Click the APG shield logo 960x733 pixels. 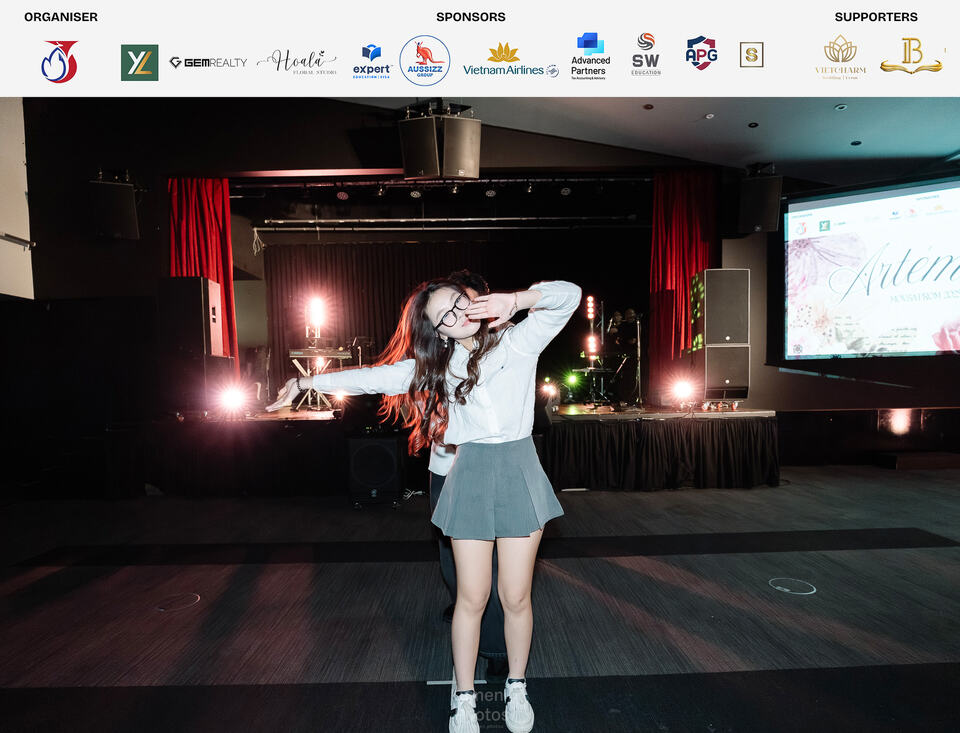pyautogui.click(x=702, y=53)
